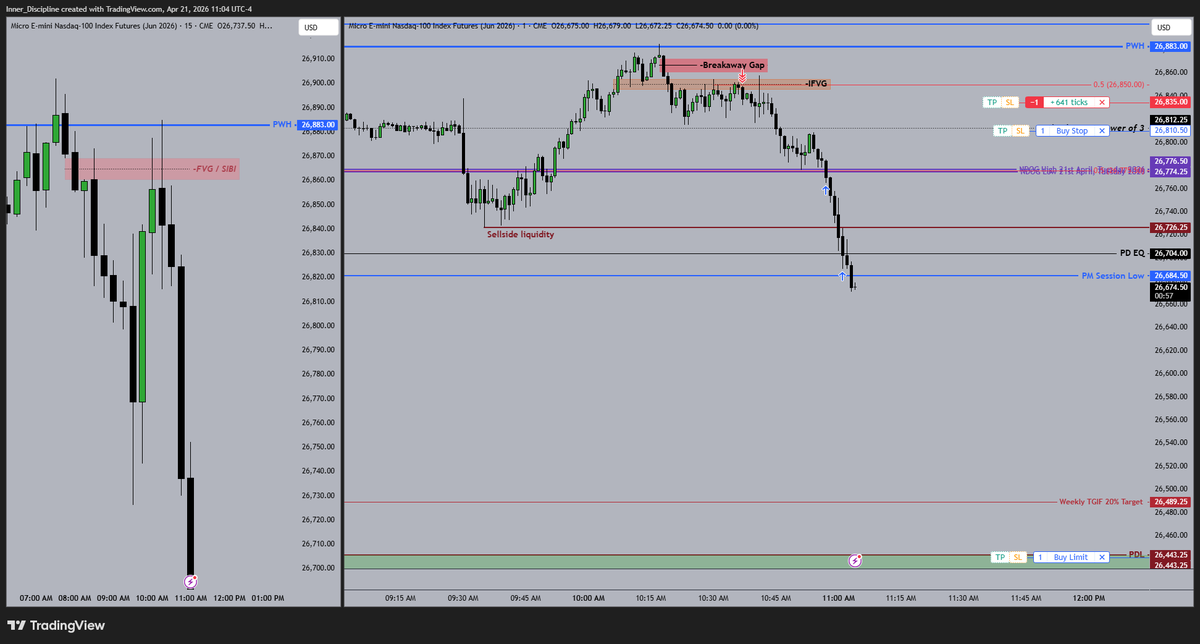Click the lightning event icon on left chart

(191, 580)
